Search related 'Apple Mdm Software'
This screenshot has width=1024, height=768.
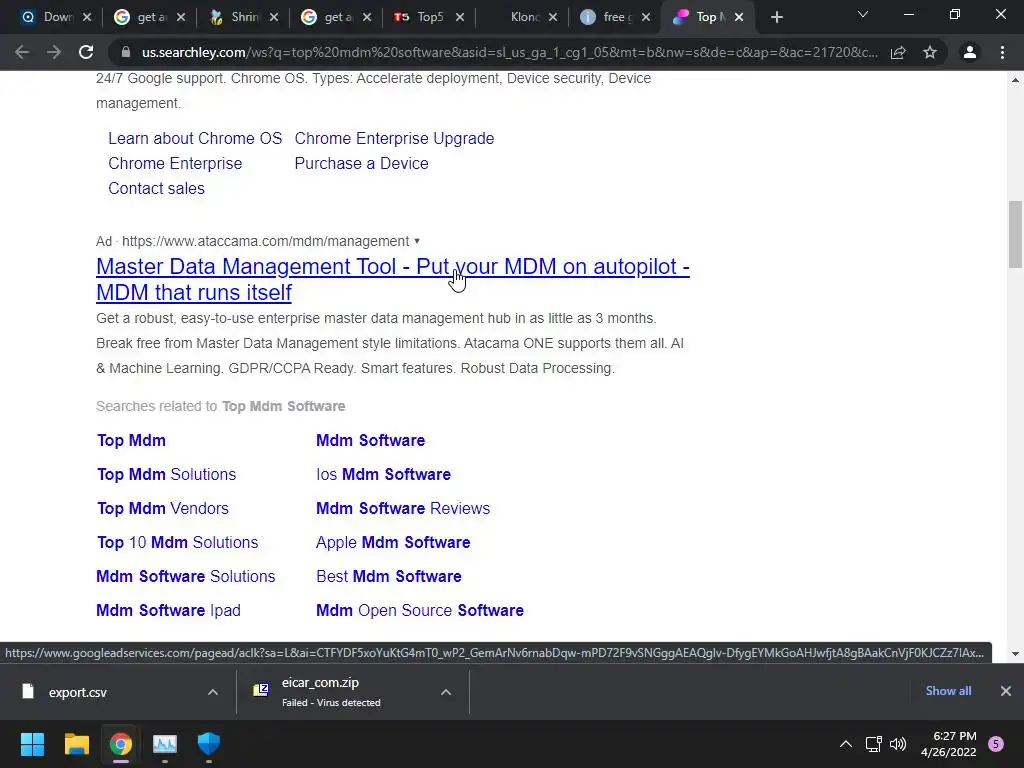tap(393, 542)
